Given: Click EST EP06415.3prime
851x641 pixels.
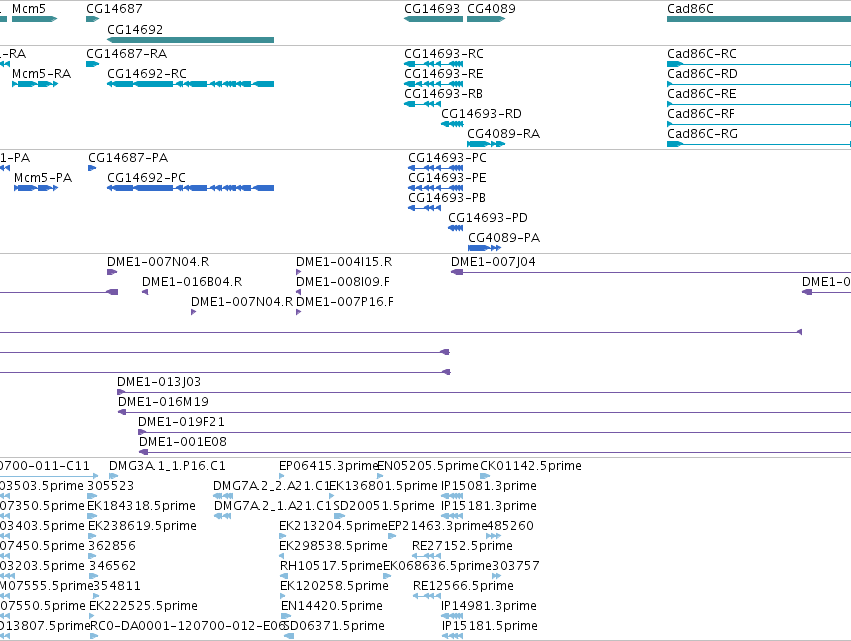Looking at the screenshot, I should [x=282, y=476].
